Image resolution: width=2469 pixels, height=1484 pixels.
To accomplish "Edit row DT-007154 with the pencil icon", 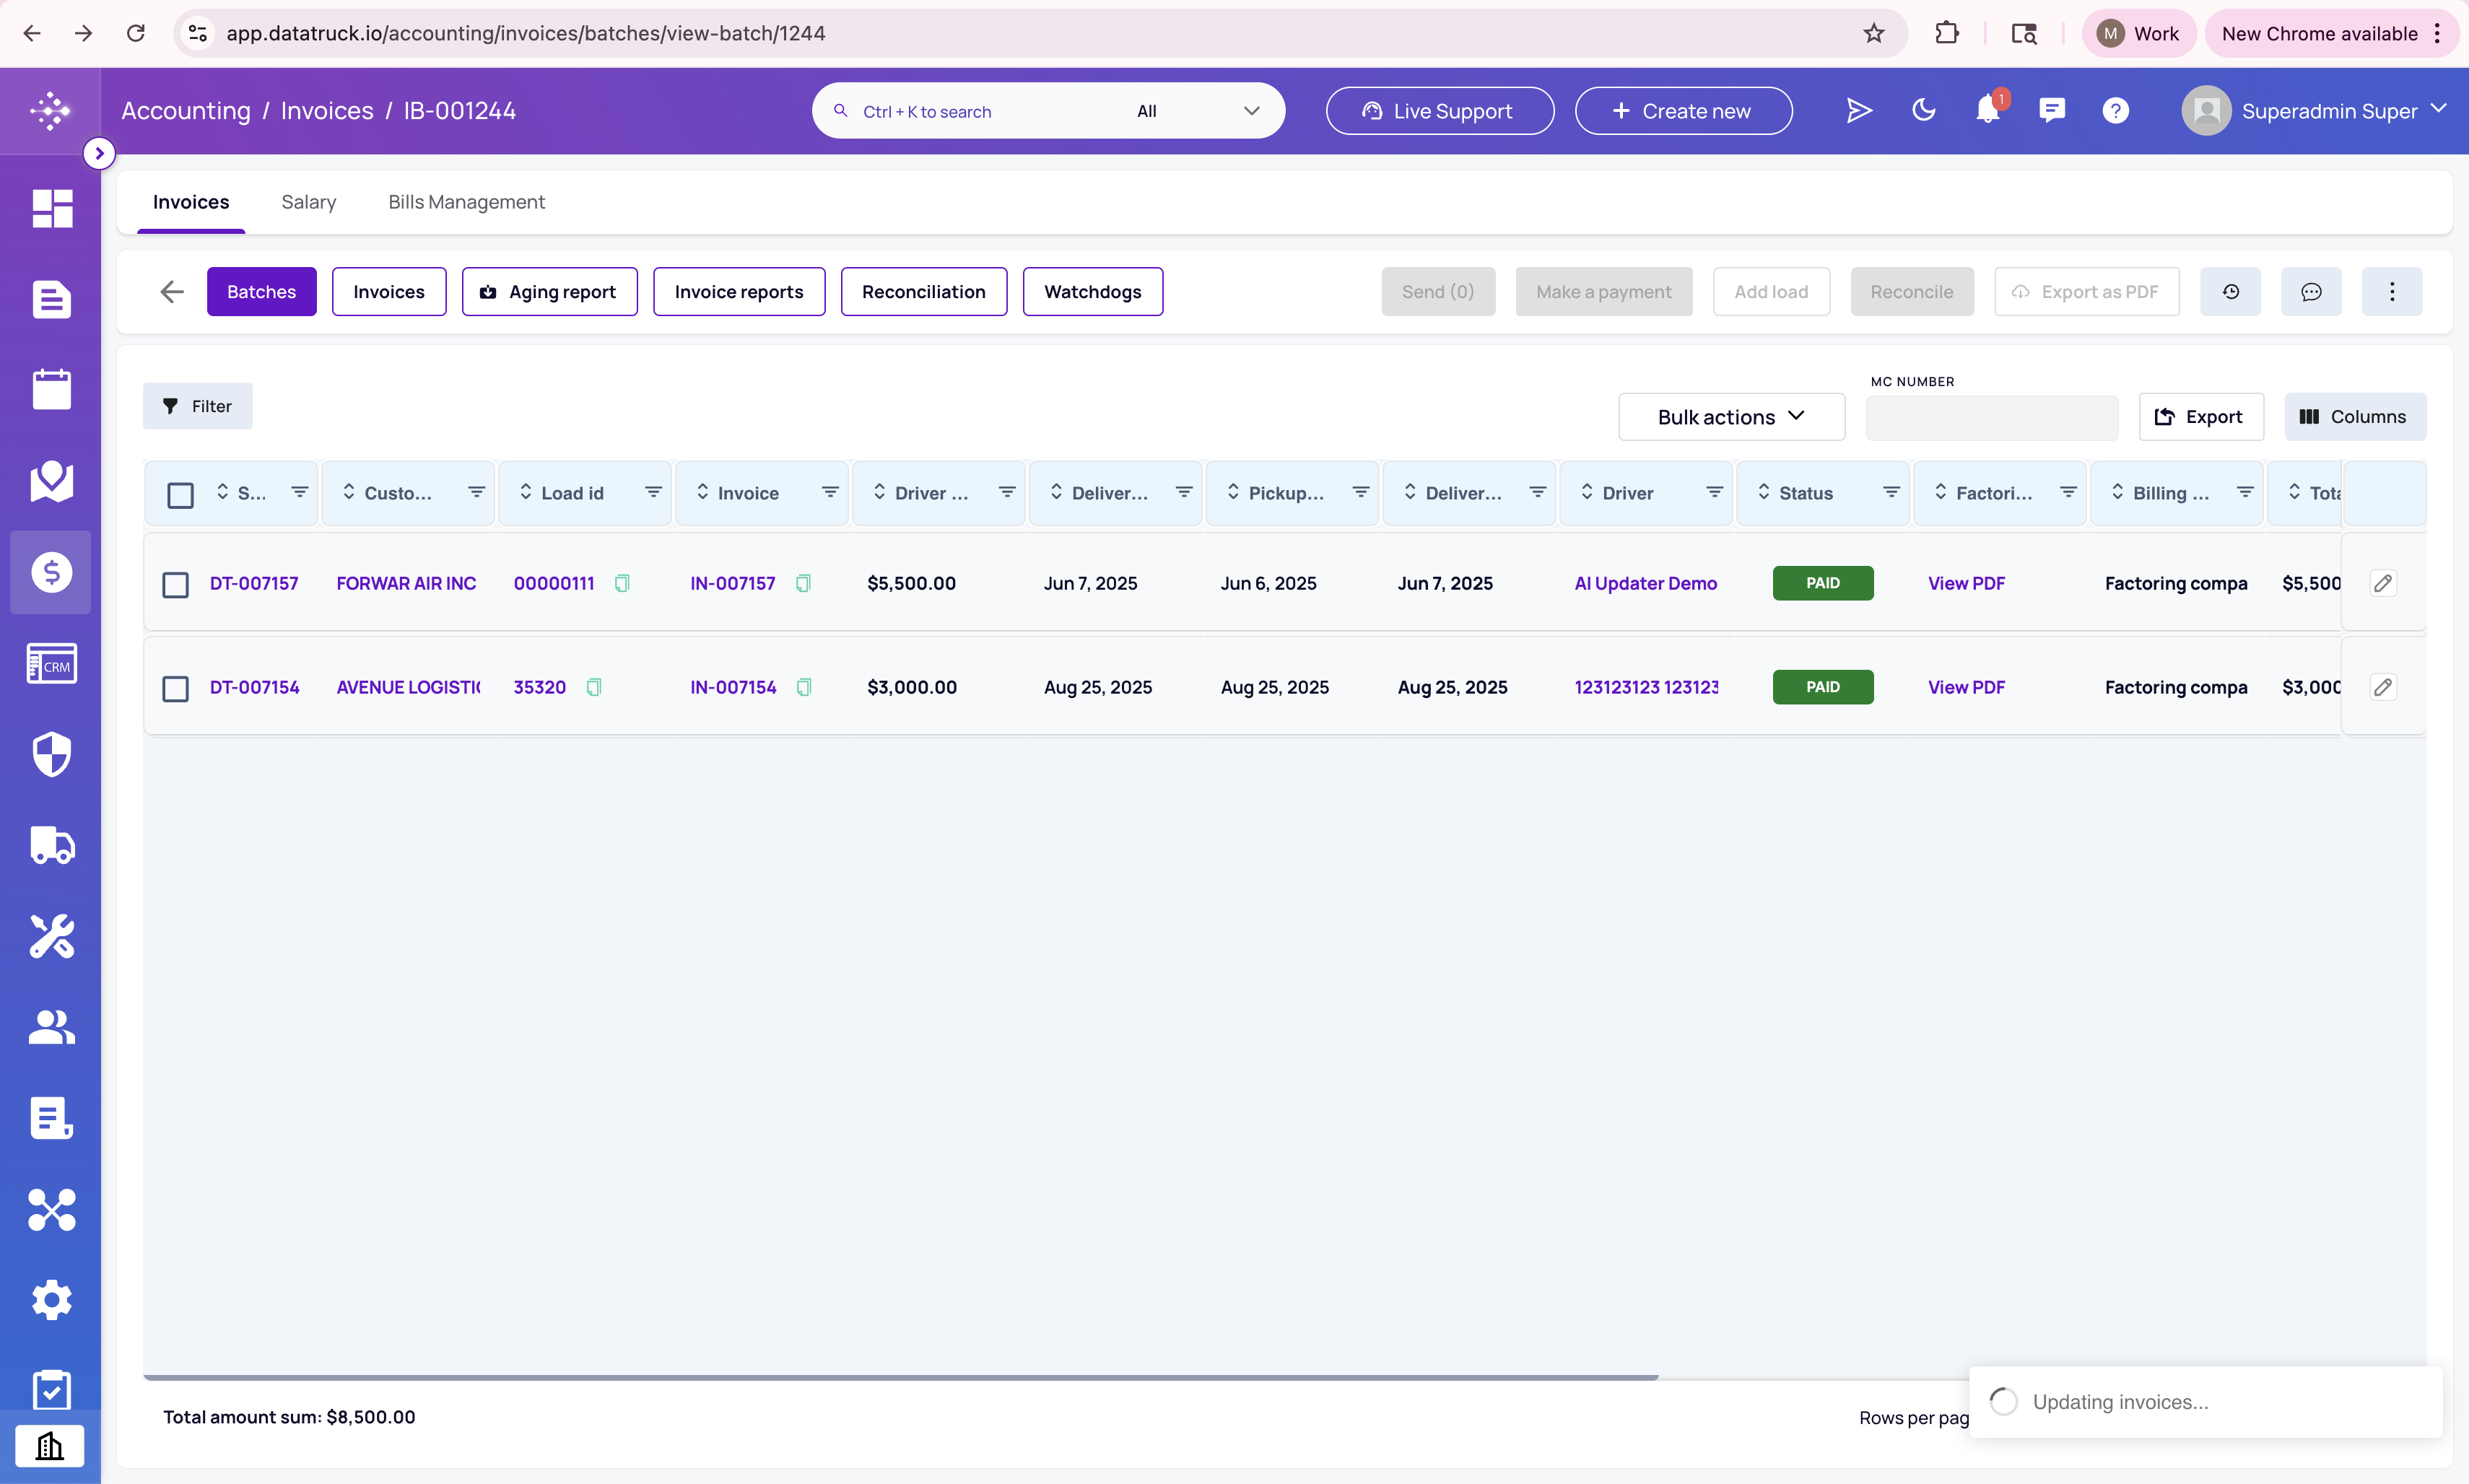I will click(x=2383, y=687).
